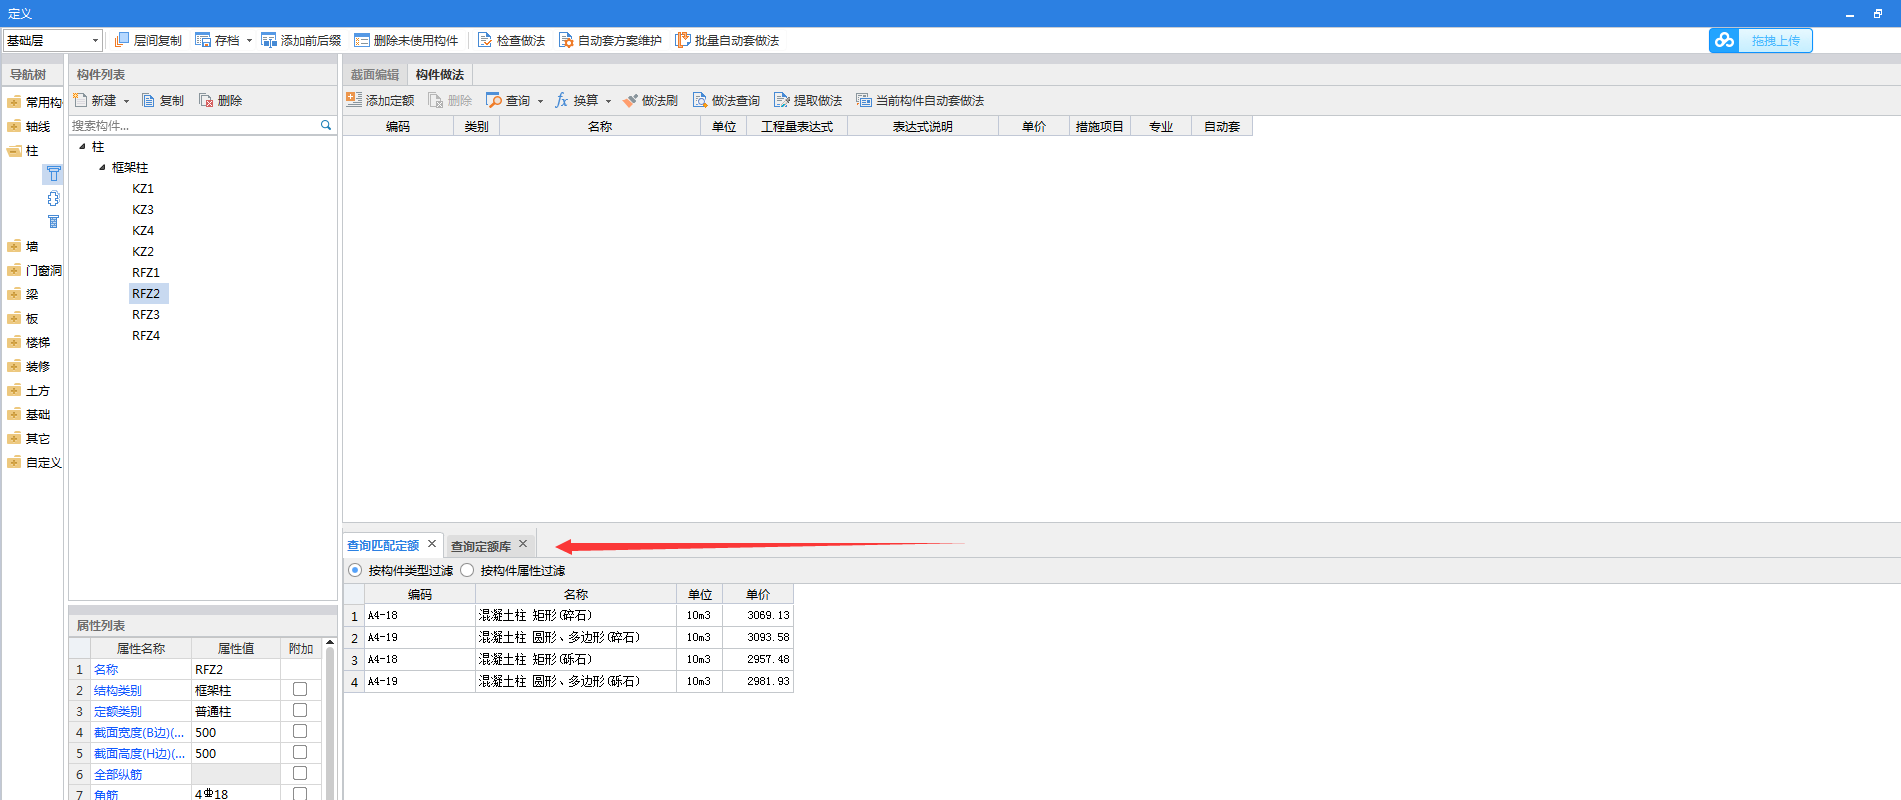Viewport: 1901px width, 800px height.
Task: Click the 工程量表达式 column header
Action: [797, 126]
